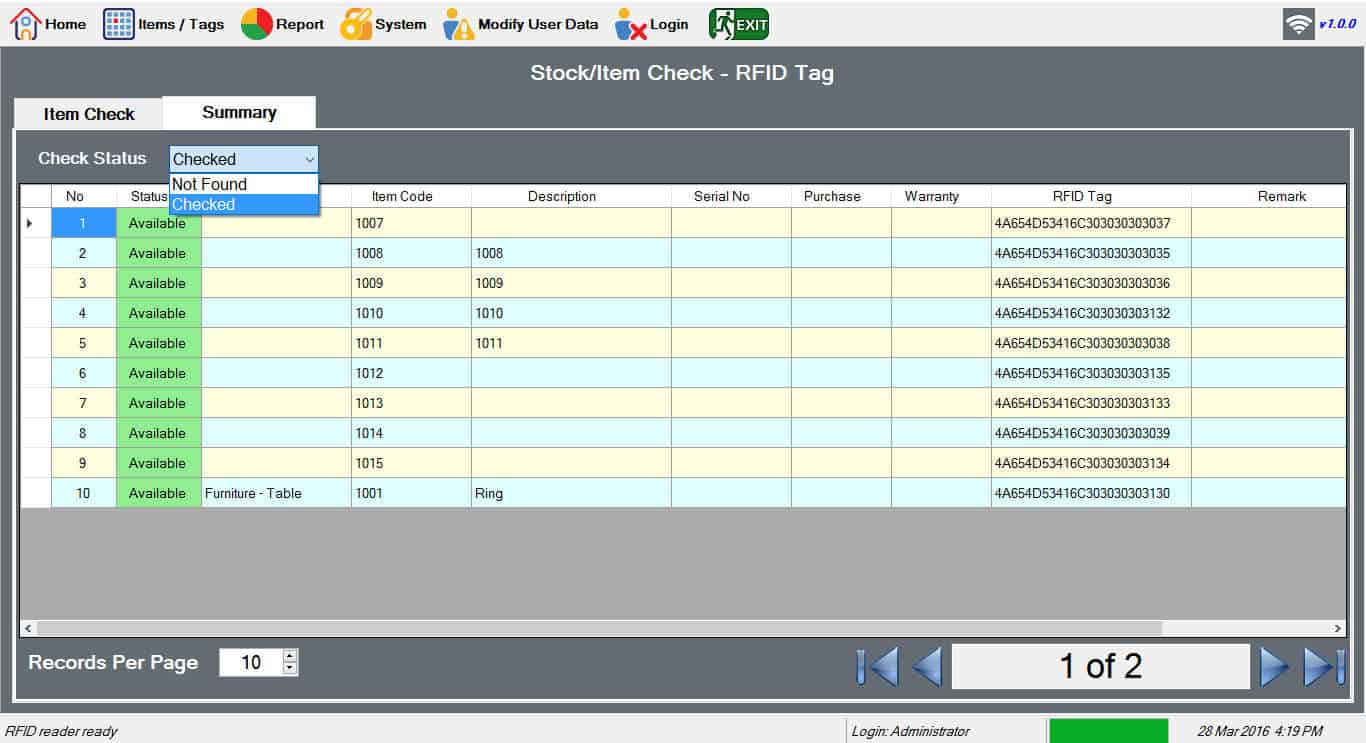Click the green EXIT icon
1366x743 pixels.
click(739, 24)
